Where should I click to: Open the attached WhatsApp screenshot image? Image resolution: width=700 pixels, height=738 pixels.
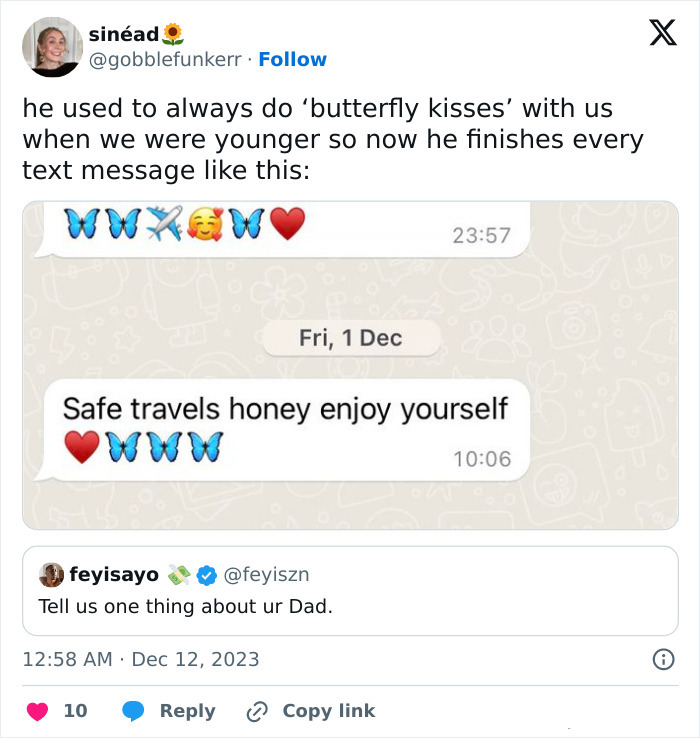350,365
